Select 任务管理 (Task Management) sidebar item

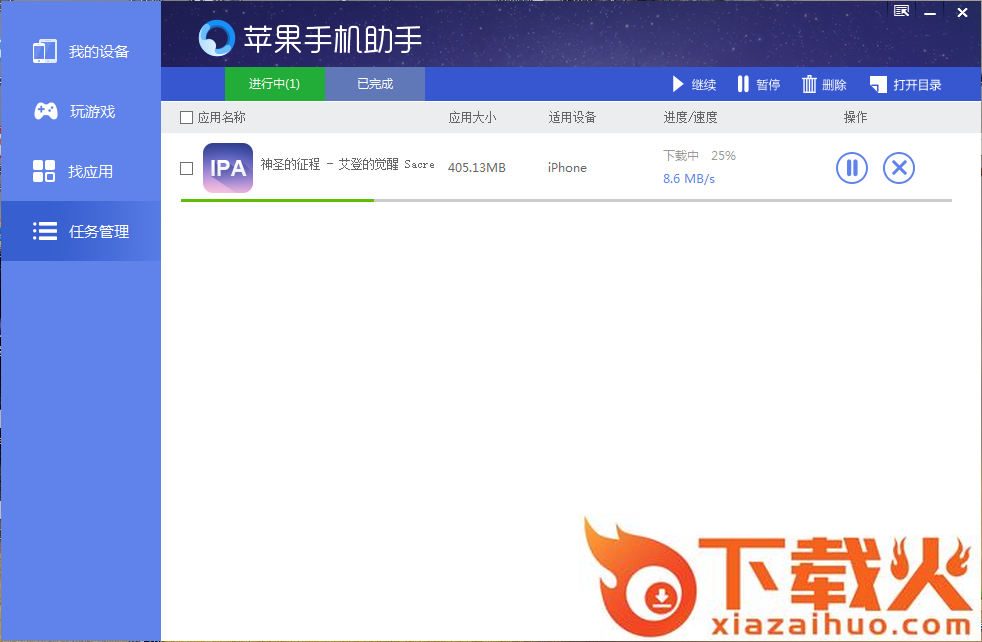(80, 232)
